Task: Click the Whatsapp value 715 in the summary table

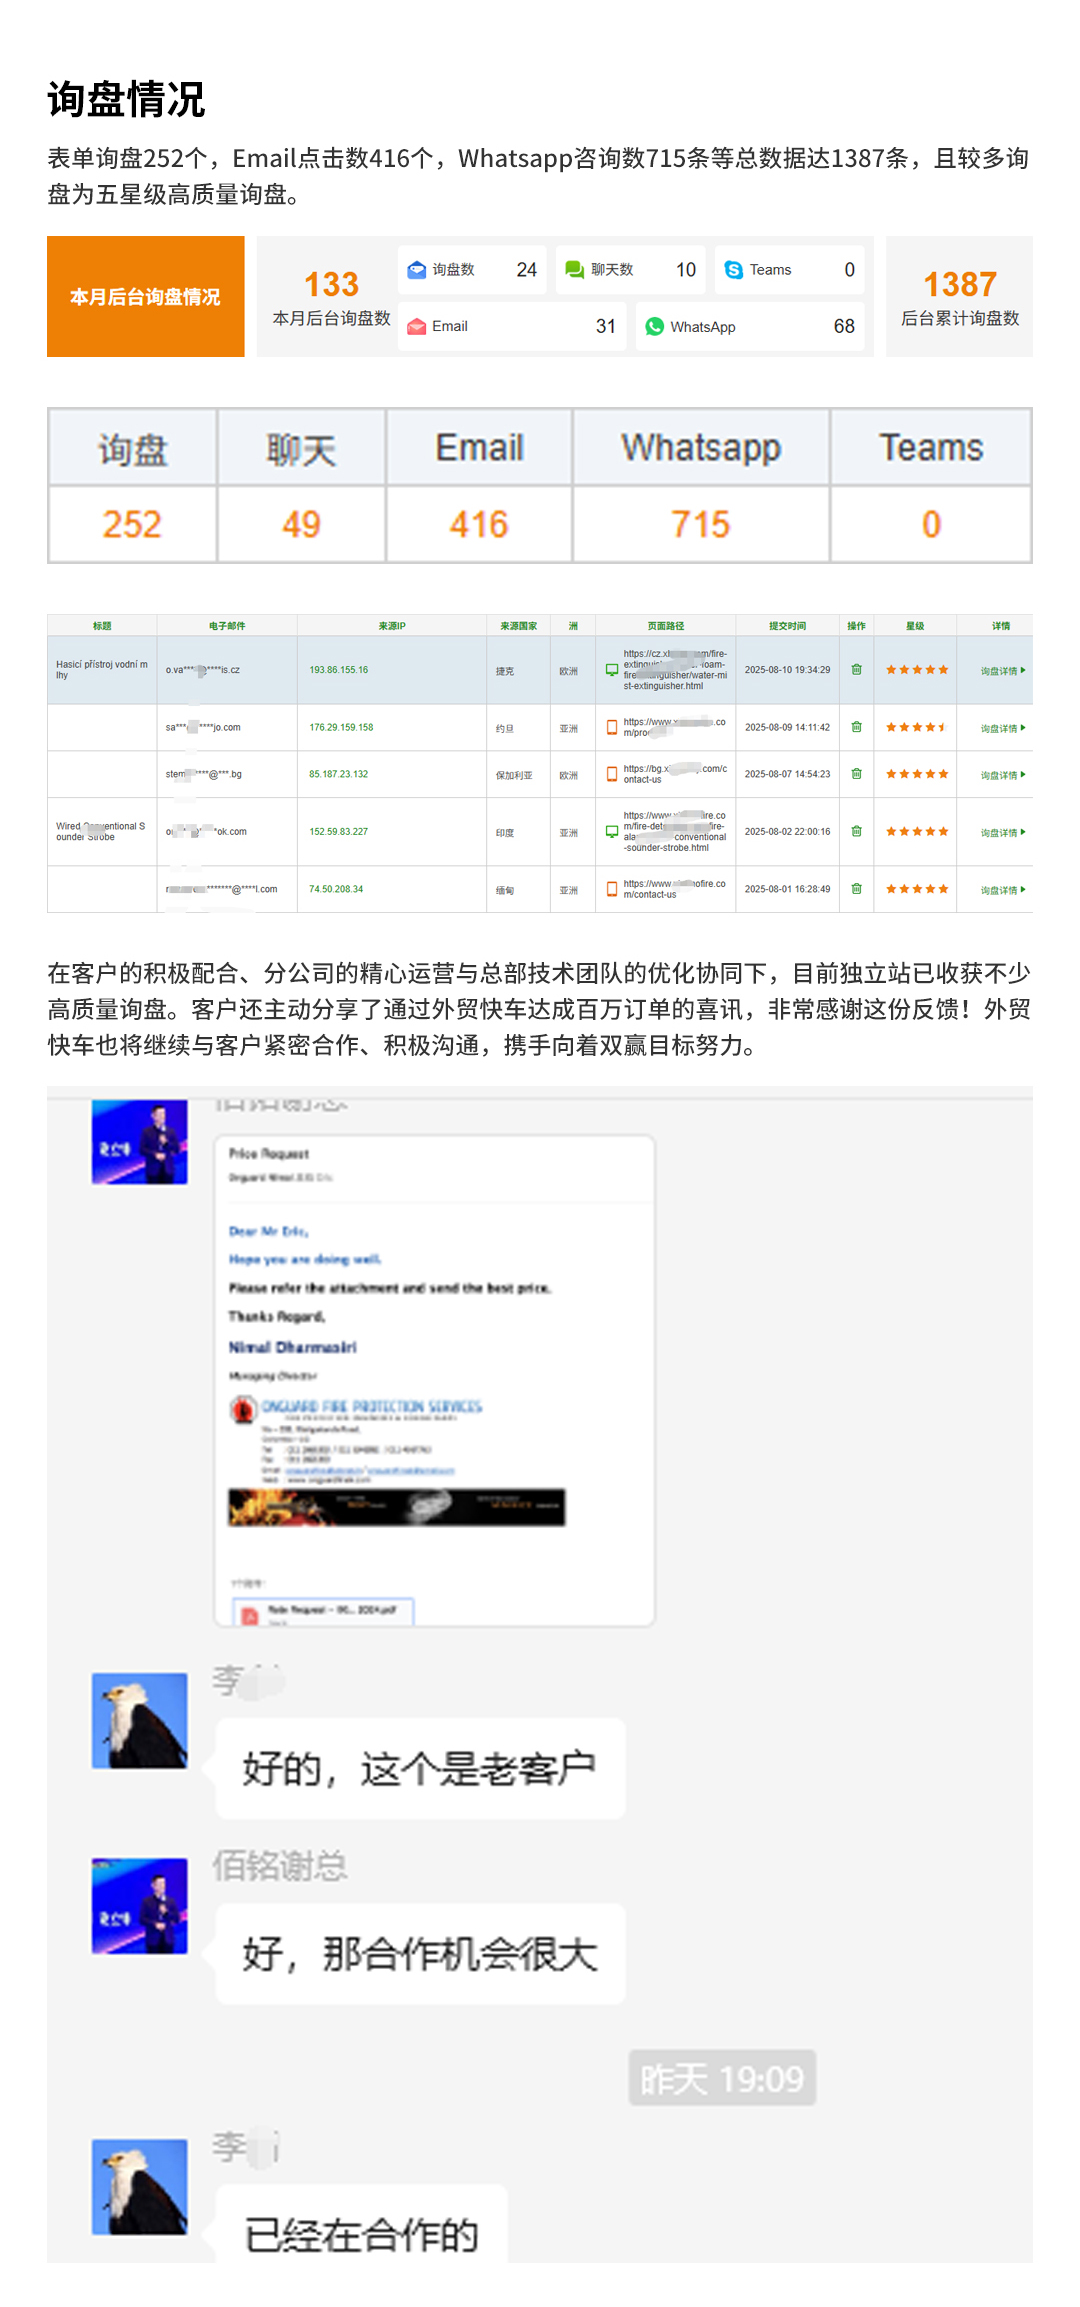Action: (701, 525)
